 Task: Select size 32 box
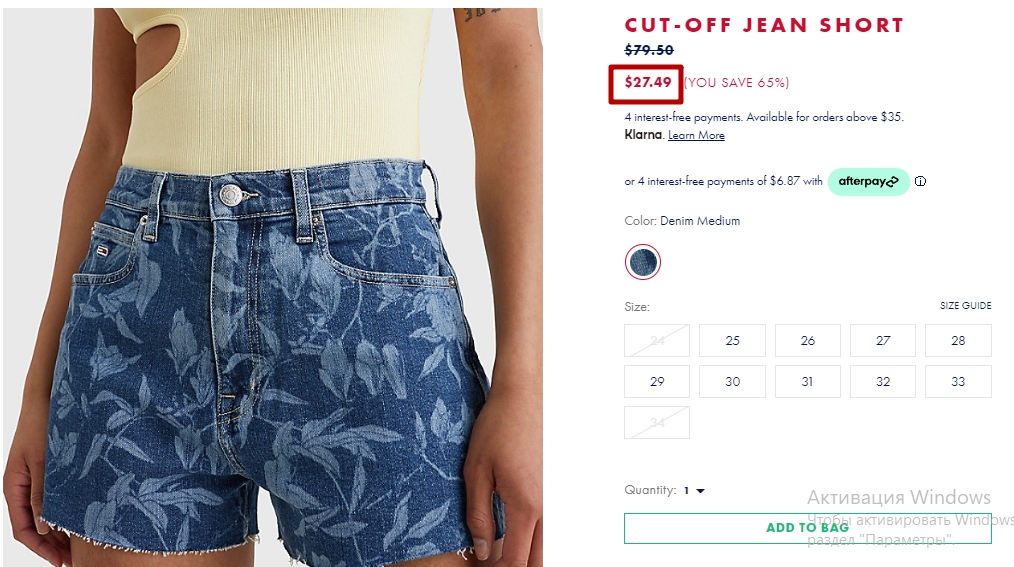pos(883,381)
